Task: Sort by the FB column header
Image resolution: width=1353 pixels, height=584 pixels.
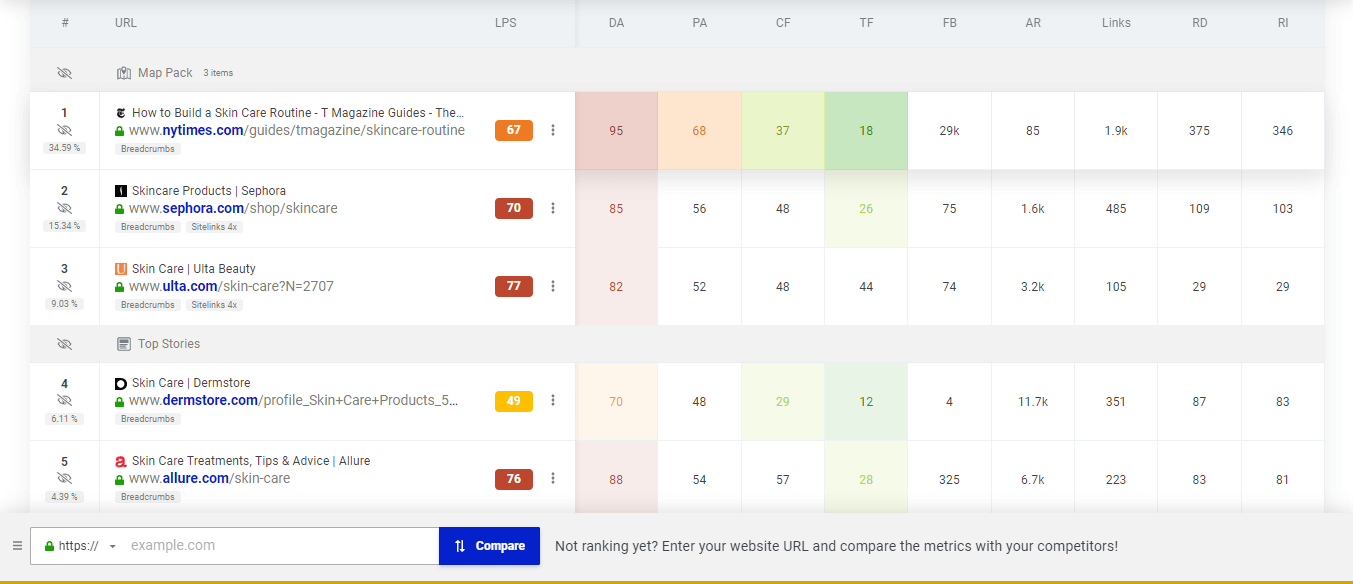Action: pos(949,23)
